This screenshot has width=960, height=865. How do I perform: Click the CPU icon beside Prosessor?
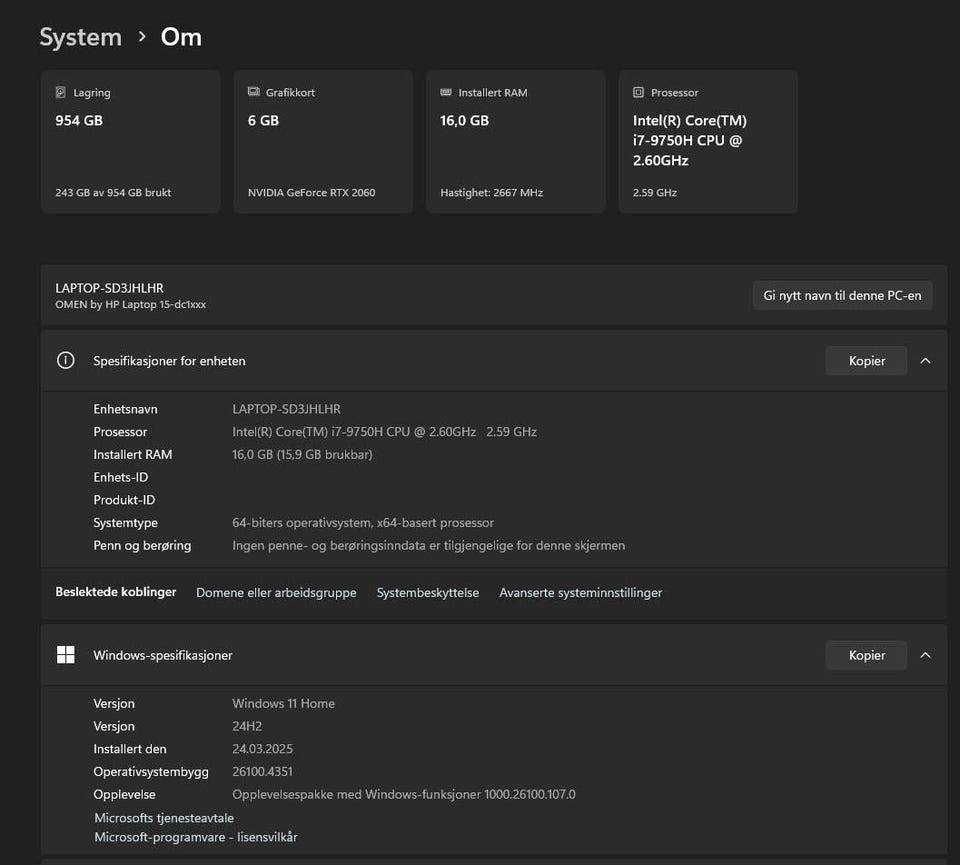[x=639, y=93]
